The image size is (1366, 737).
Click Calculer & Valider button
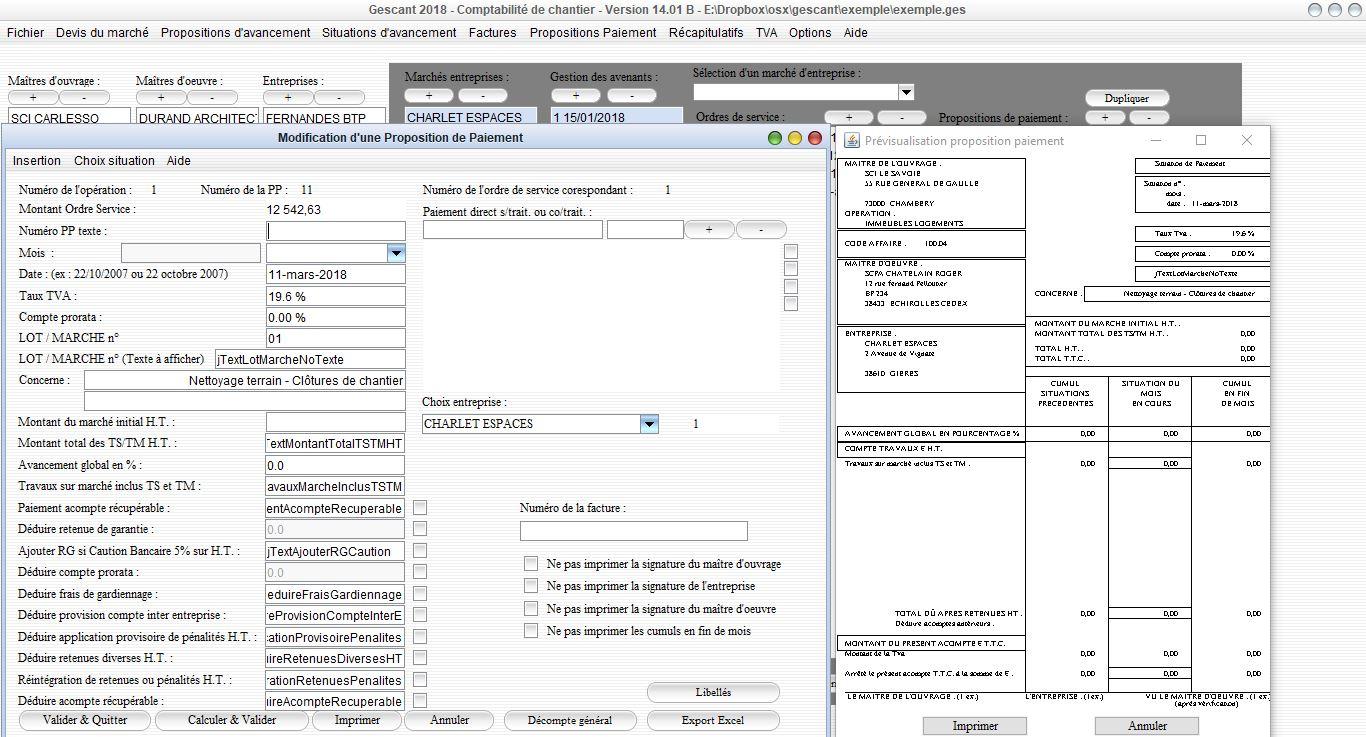(232, 720)
